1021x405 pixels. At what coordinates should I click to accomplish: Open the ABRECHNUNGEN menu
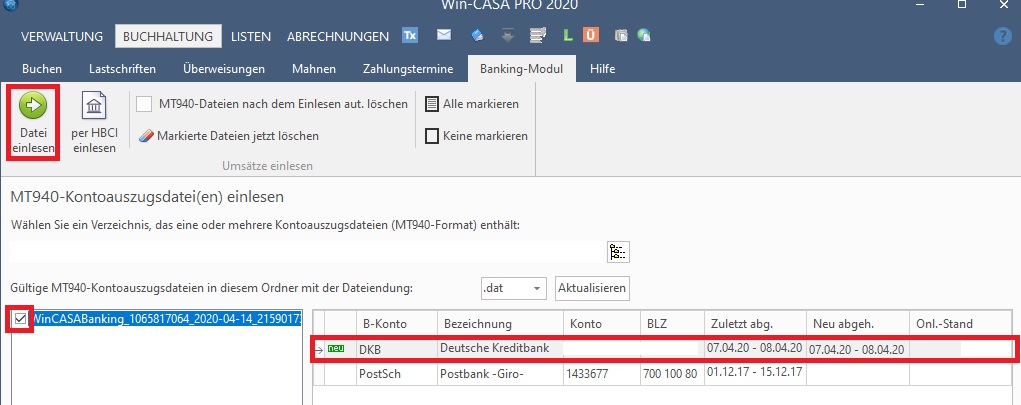[338, 36]
